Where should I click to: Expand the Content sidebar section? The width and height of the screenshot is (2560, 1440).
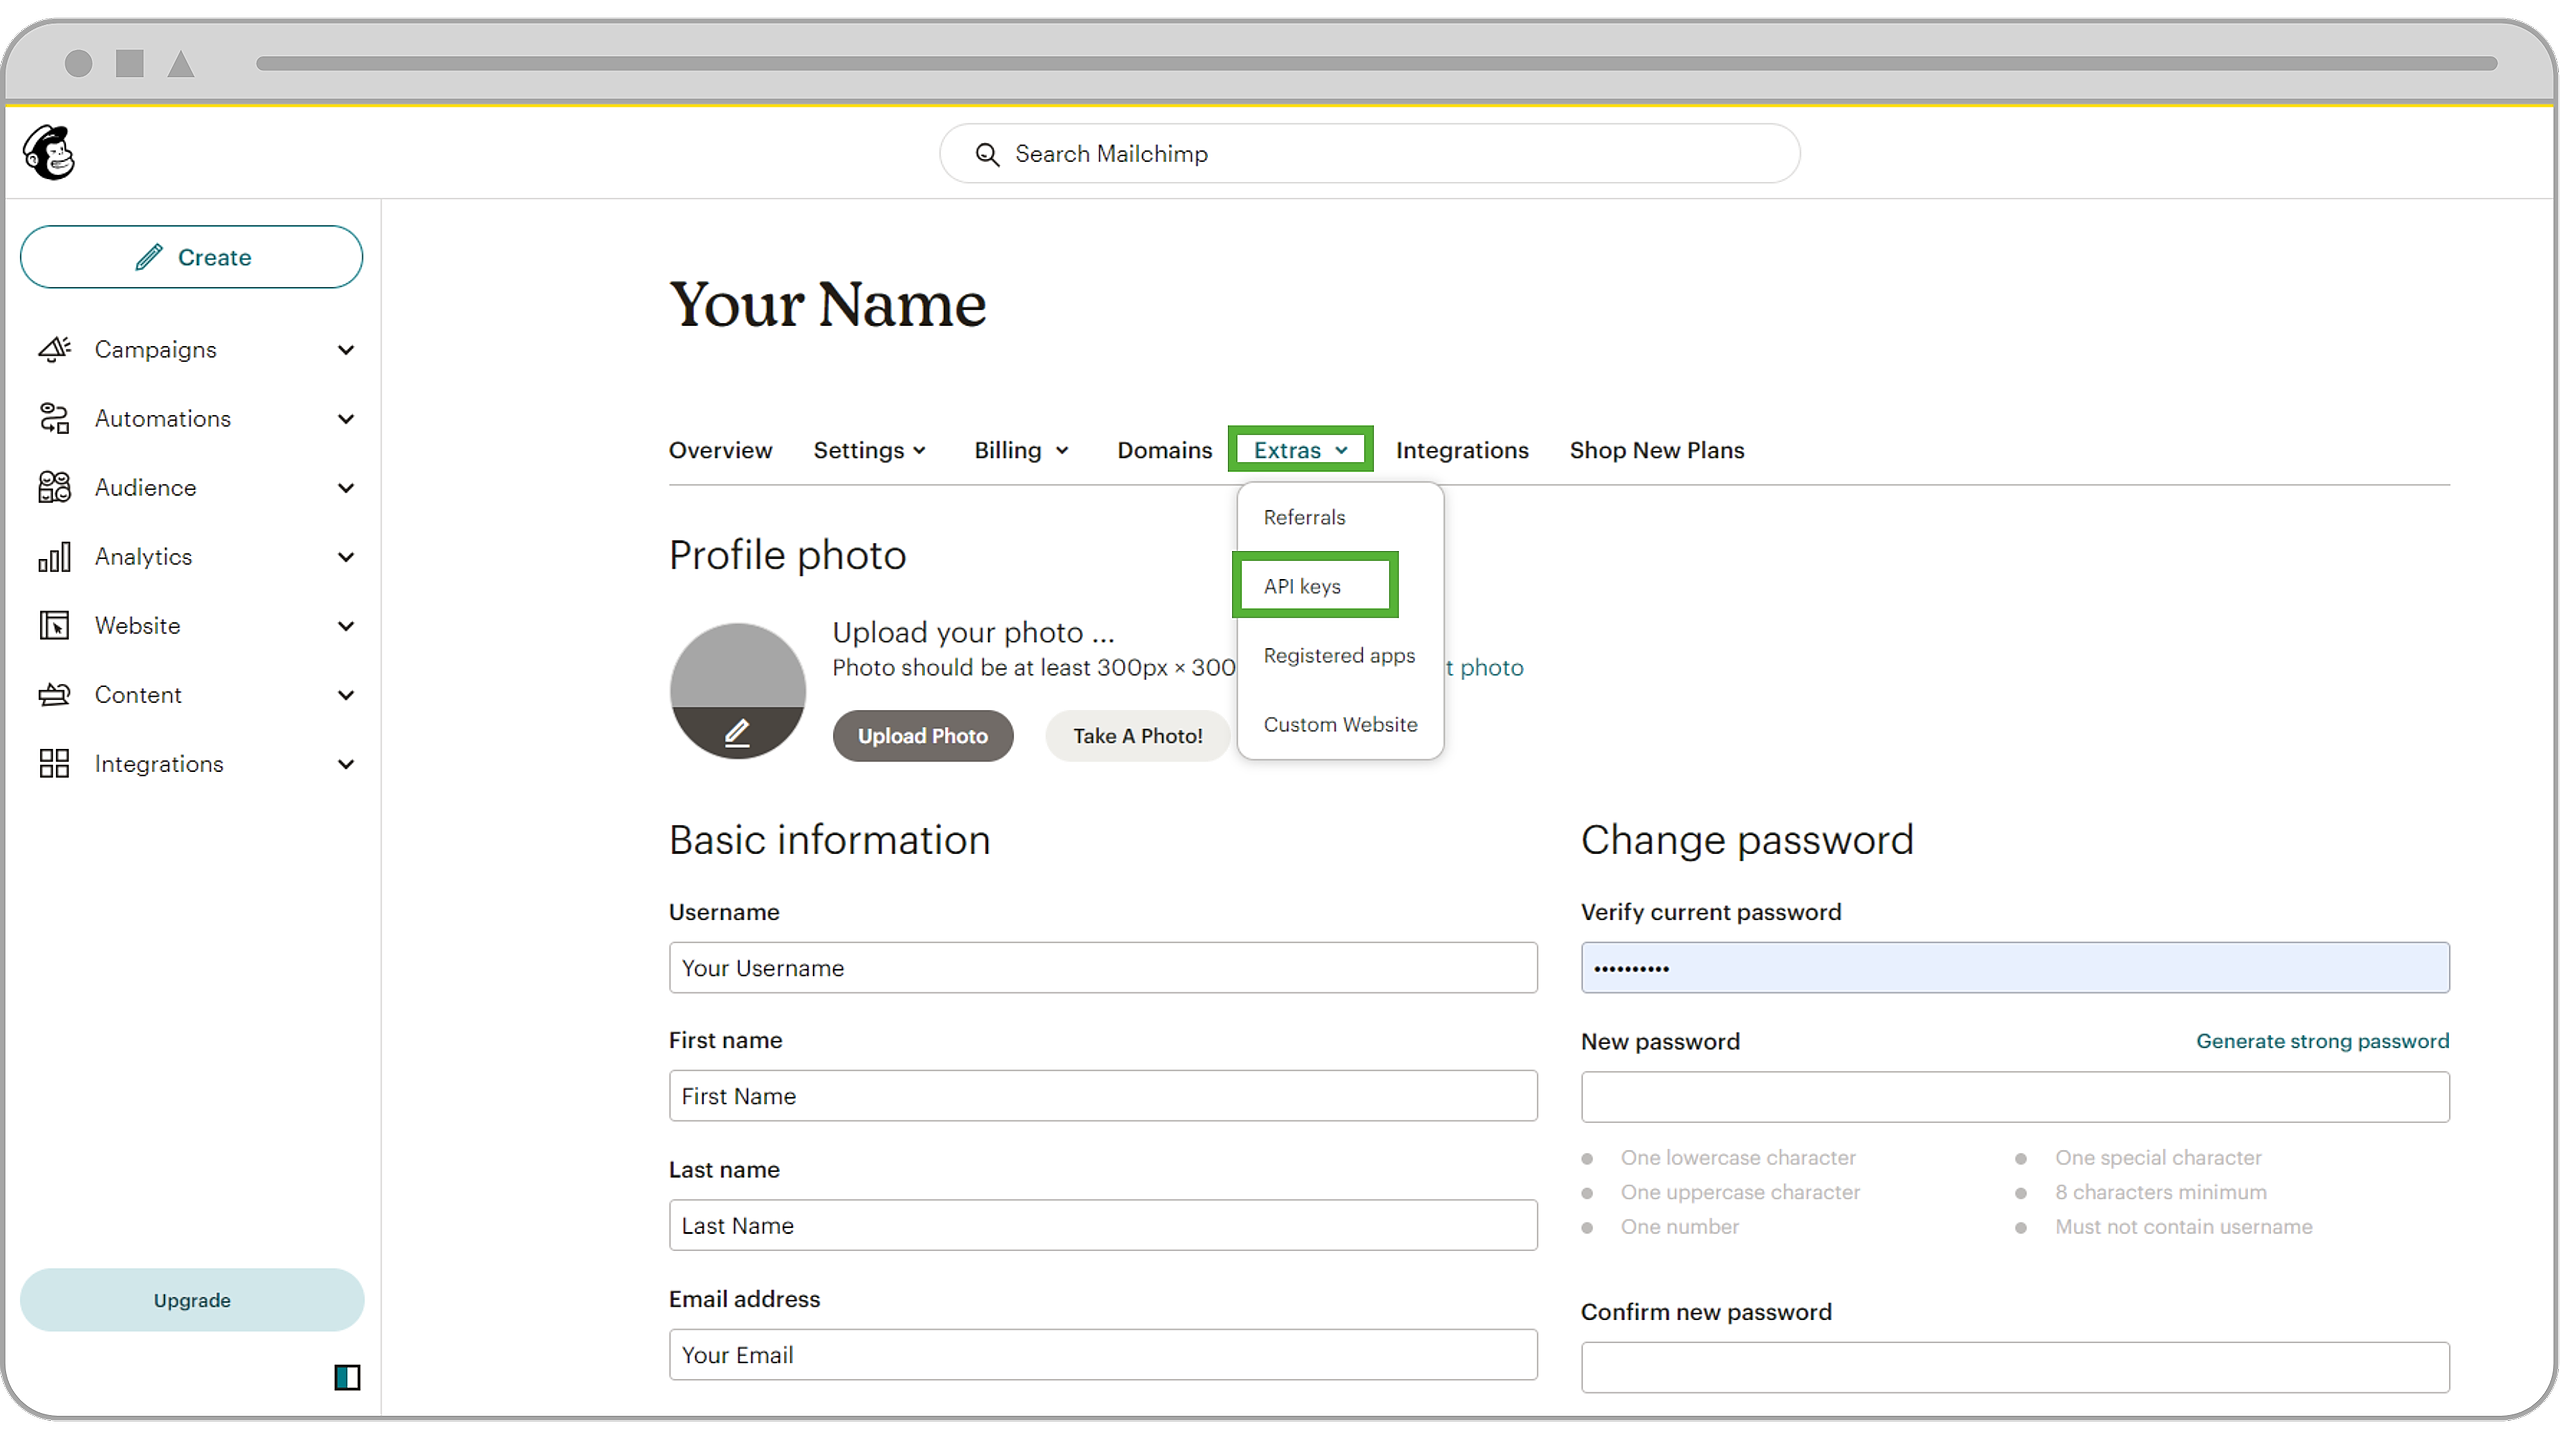[346, 695]
